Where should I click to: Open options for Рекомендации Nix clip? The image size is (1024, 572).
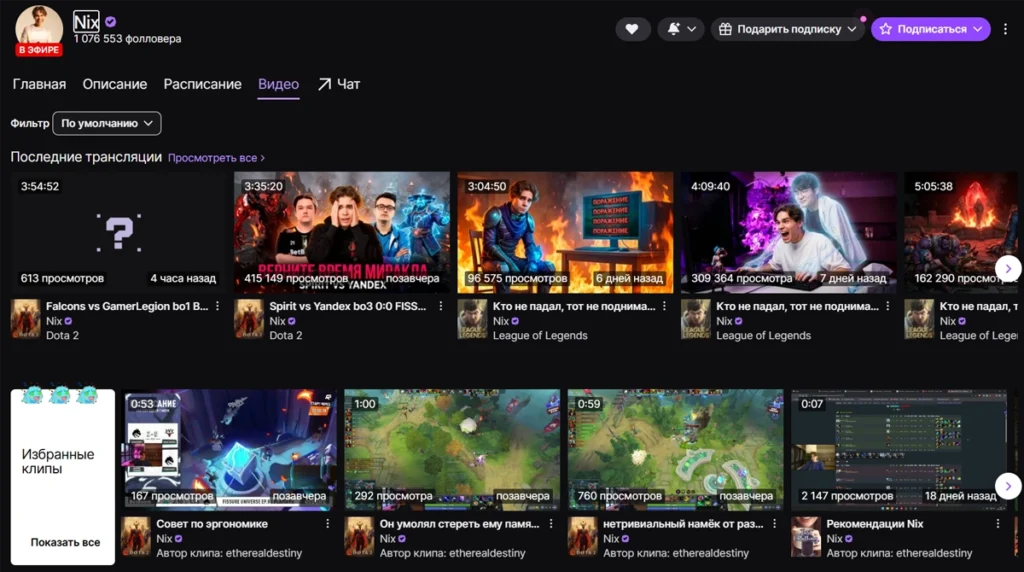[x=997, y=523]
